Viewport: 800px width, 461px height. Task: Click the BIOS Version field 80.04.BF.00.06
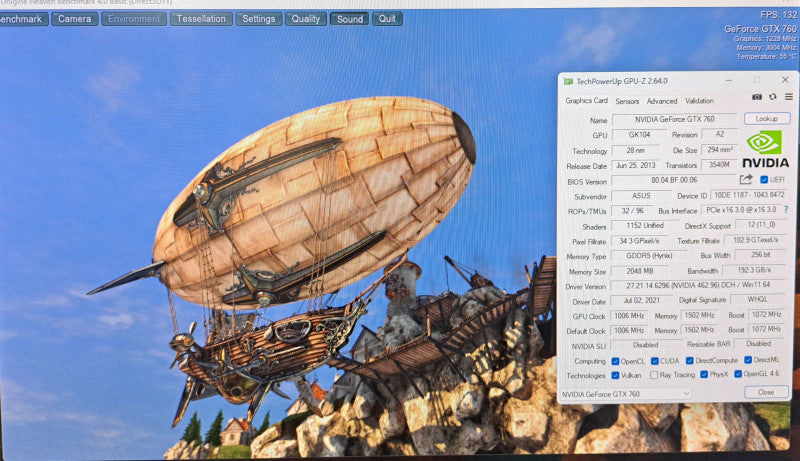[x=674, y=180]
